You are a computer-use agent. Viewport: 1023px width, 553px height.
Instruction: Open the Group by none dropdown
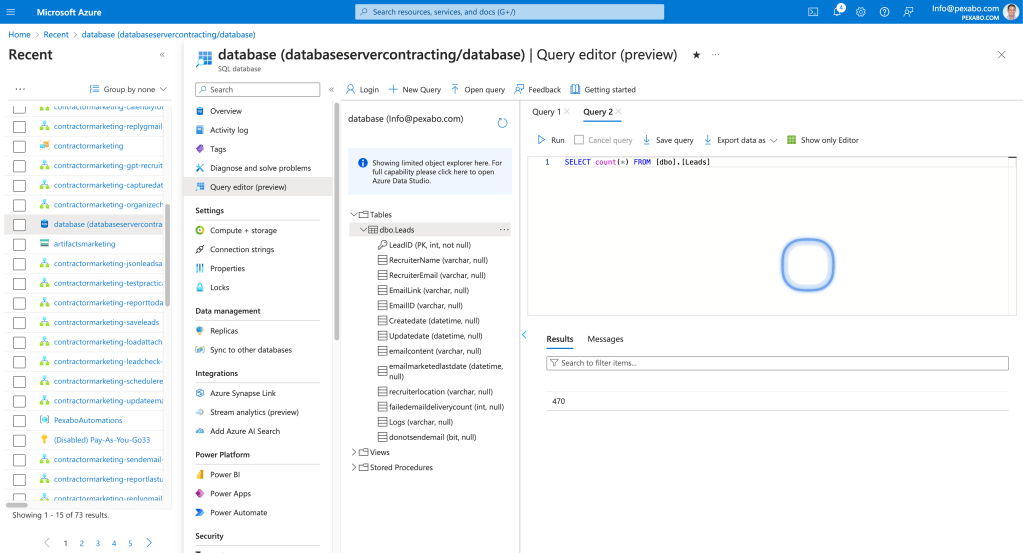[129, 89]
